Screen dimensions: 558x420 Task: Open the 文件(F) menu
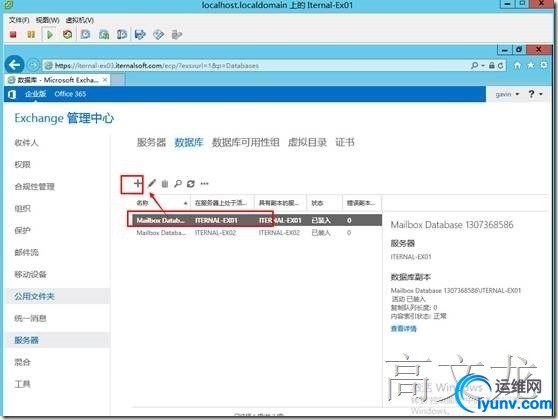coord(19,20)
